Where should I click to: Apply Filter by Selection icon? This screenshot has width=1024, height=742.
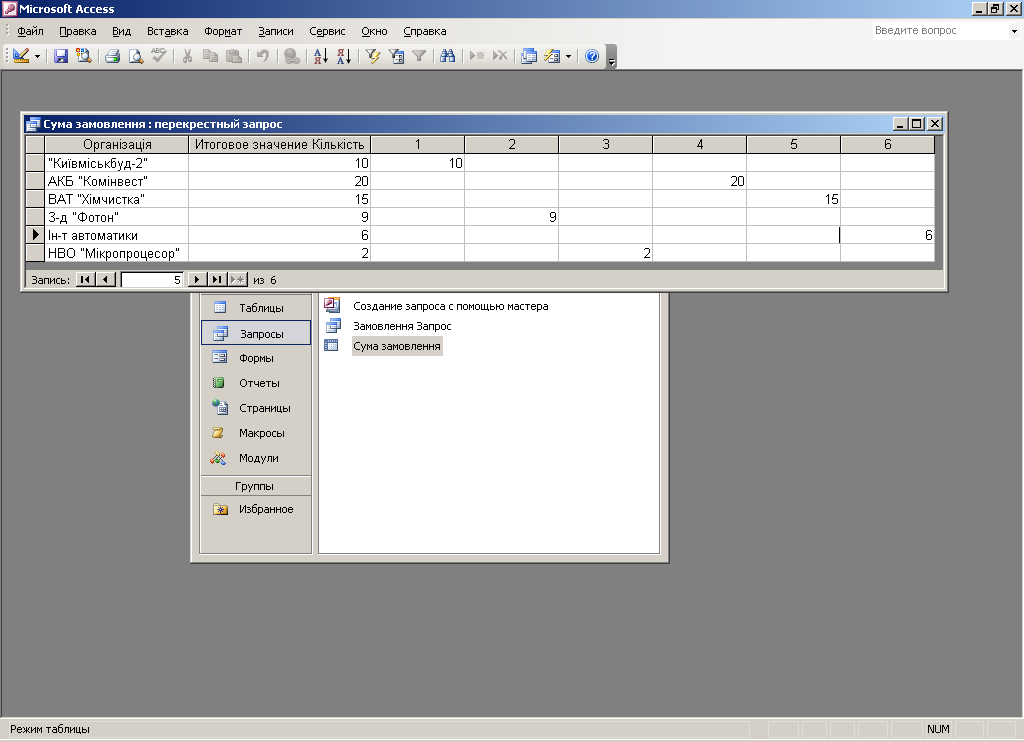tap(373, 56)
